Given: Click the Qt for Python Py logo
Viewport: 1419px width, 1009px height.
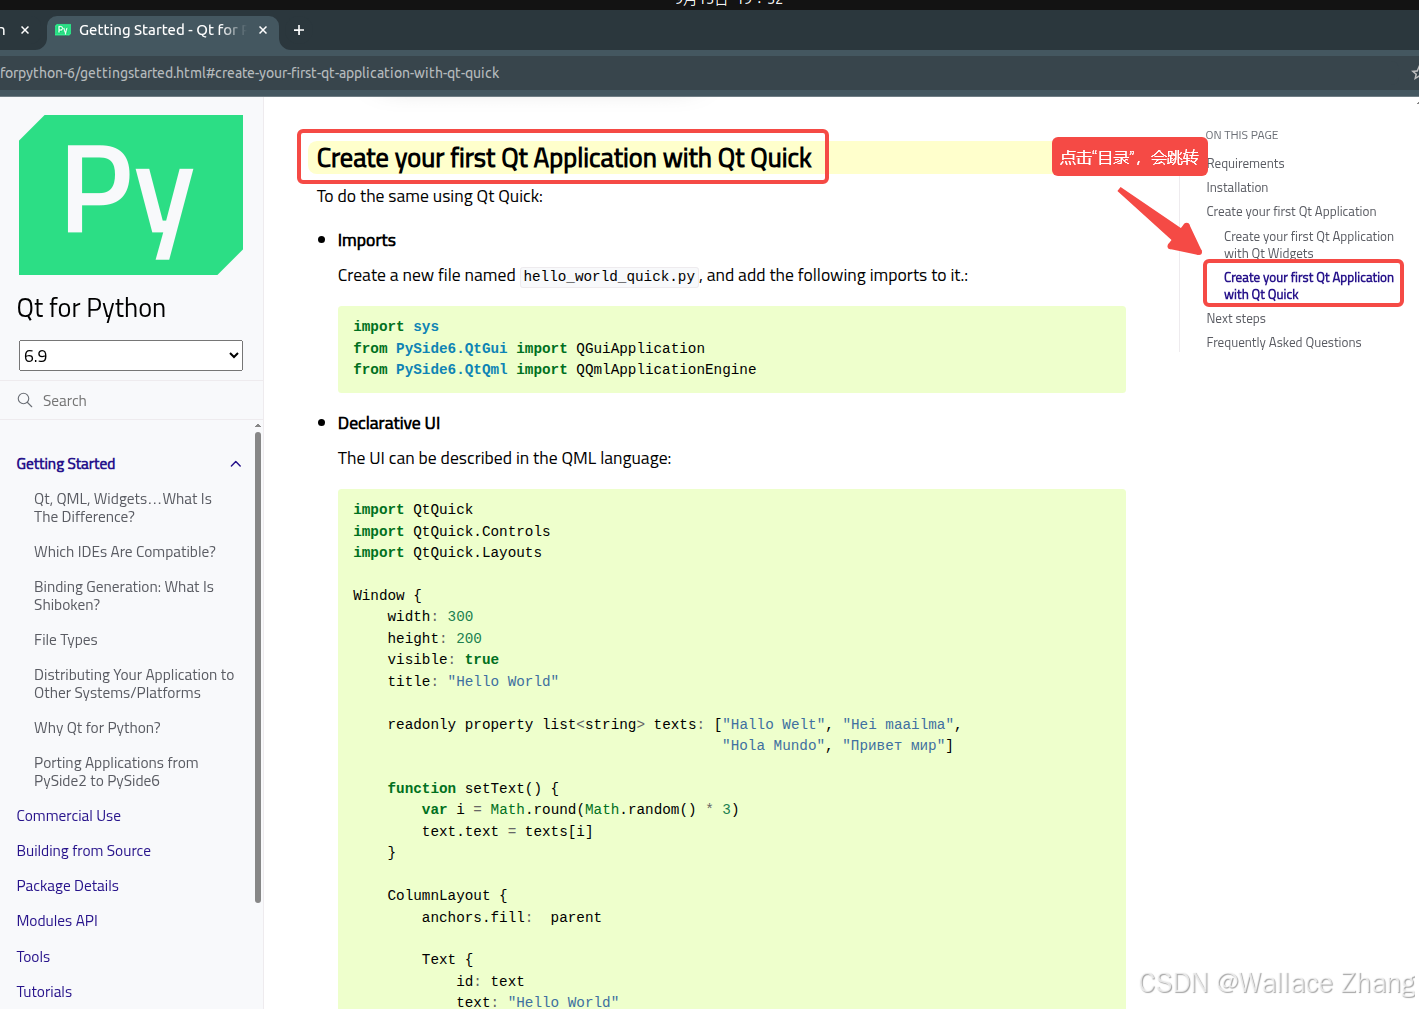Looking at the screenshot, I should click(x=131, y=195).
